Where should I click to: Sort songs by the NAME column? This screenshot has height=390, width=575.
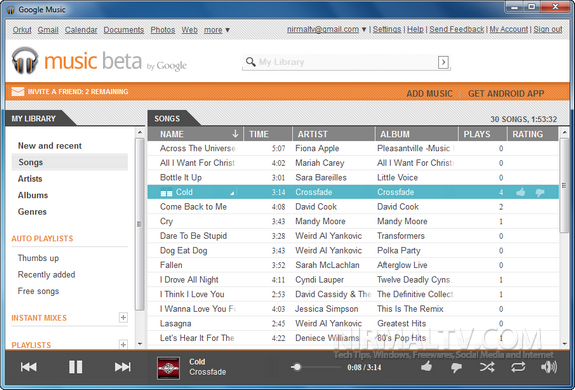195,134
